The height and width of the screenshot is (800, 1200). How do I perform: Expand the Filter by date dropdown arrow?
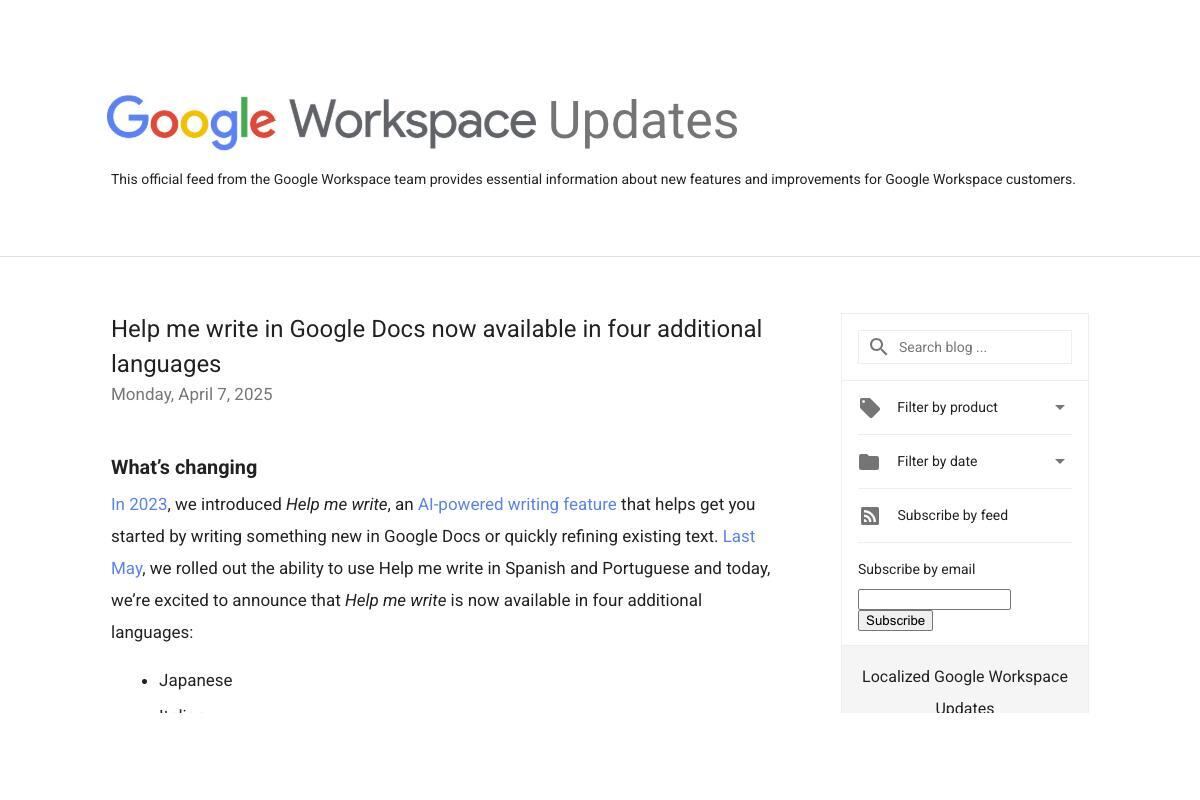(x=1060, y=461)
